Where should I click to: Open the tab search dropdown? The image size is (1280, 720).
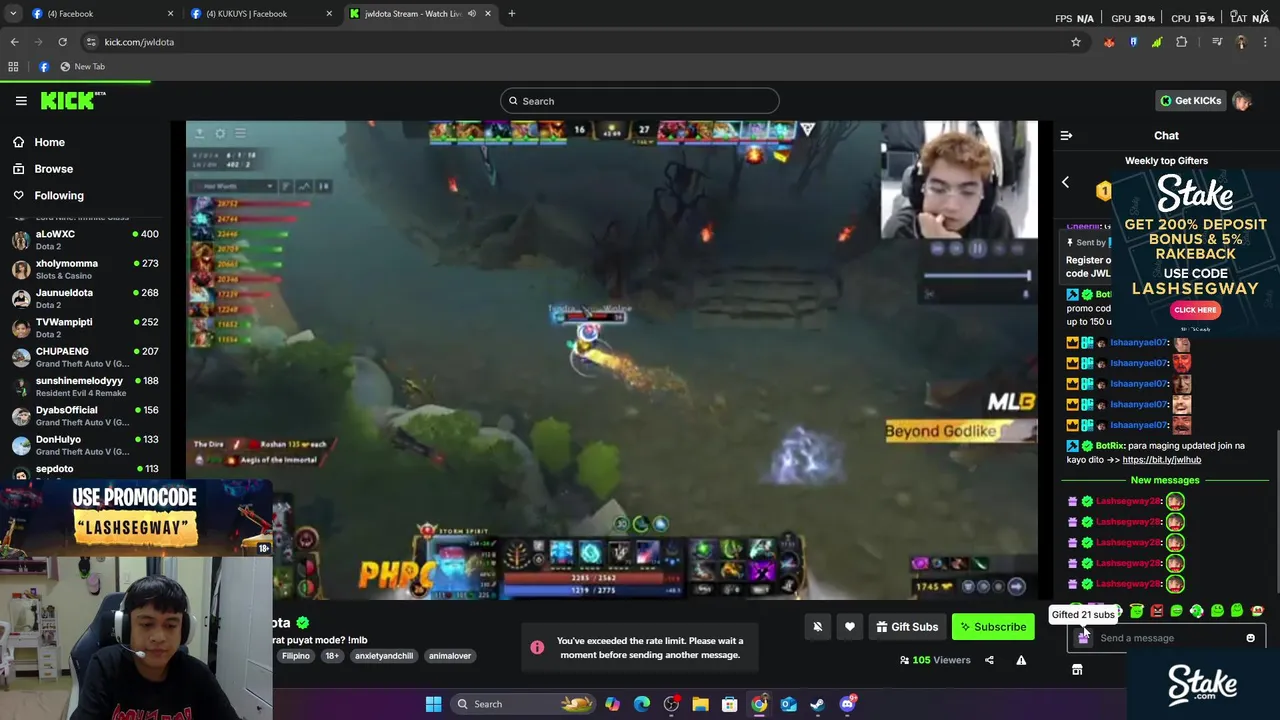tap(12, 14)
